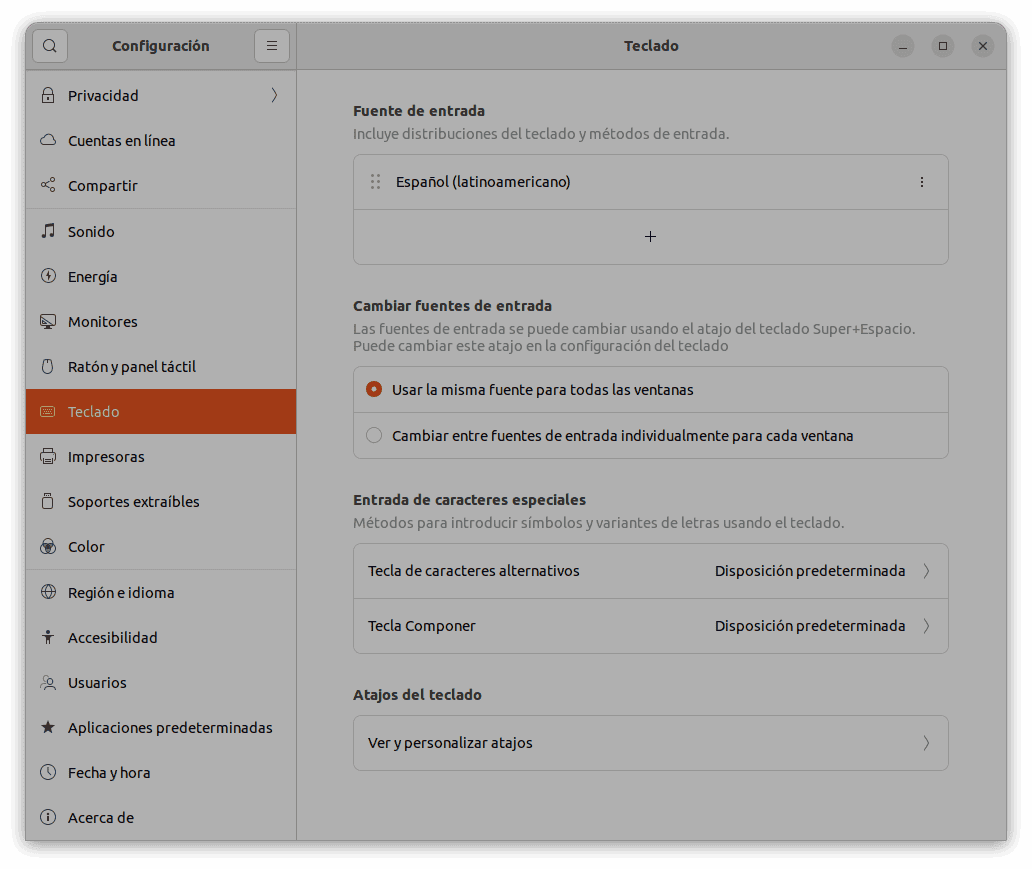The height and width of the screenshot is (869, 1032).
Task: Expand the Privacidad section chevron
Action: coord(273,95)
